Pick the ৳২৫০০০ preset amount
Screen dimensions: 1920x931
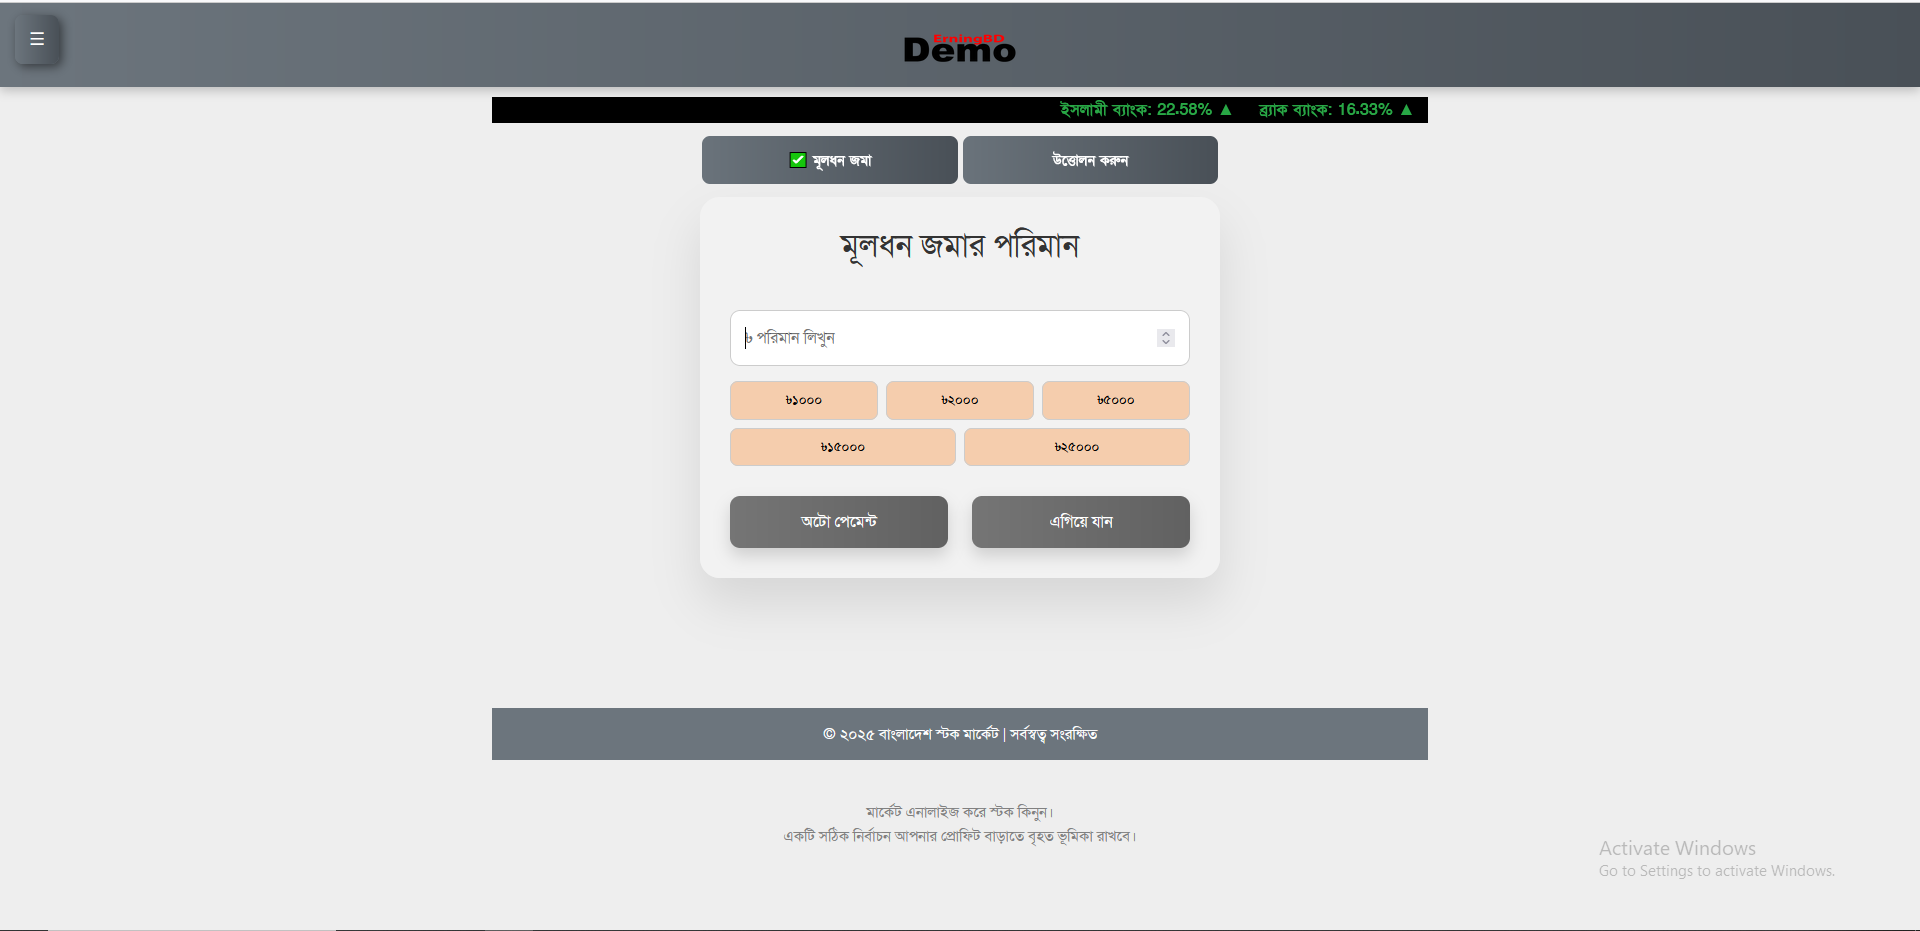(1076, 447)
